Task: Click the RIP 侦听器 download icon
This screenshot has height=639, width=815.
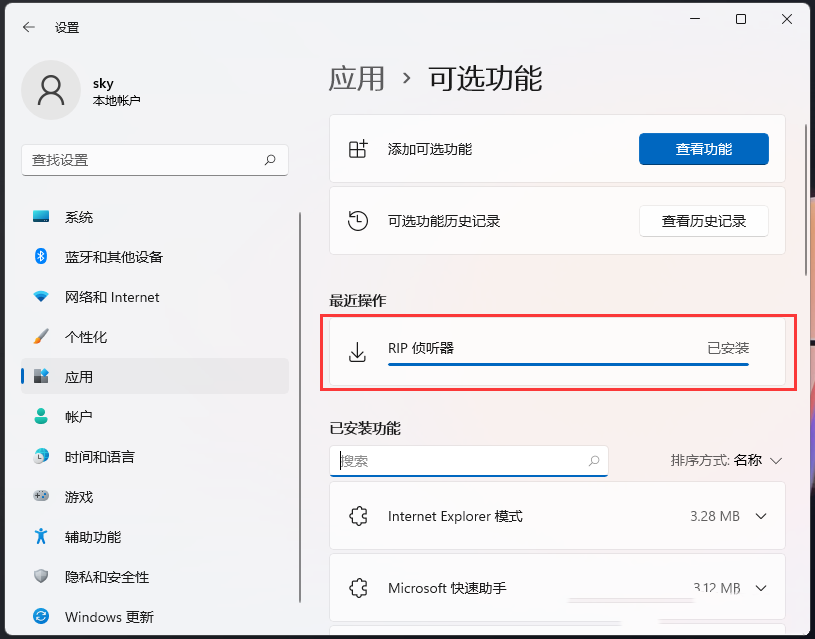Action: point(358,351)
